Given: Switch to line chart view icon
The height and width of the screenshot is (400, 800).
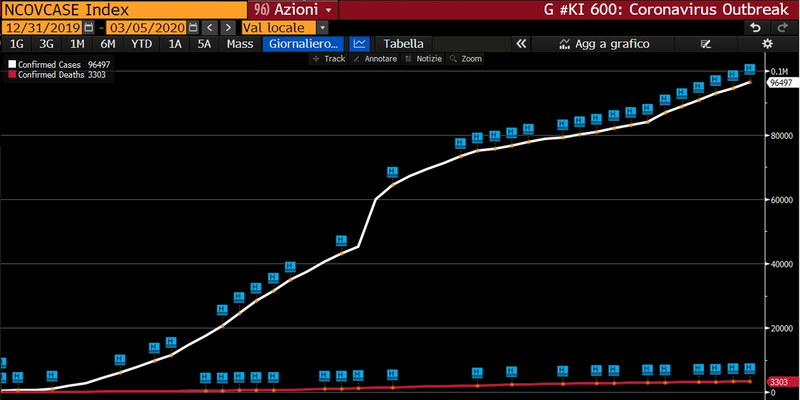Looking at the screenshot, I should [360, 44].
